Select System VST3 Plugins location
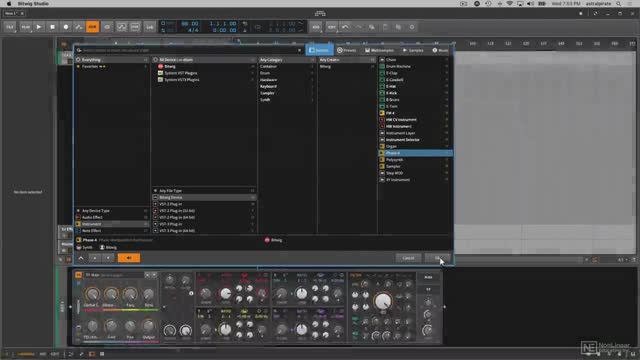 click(204, 80)
